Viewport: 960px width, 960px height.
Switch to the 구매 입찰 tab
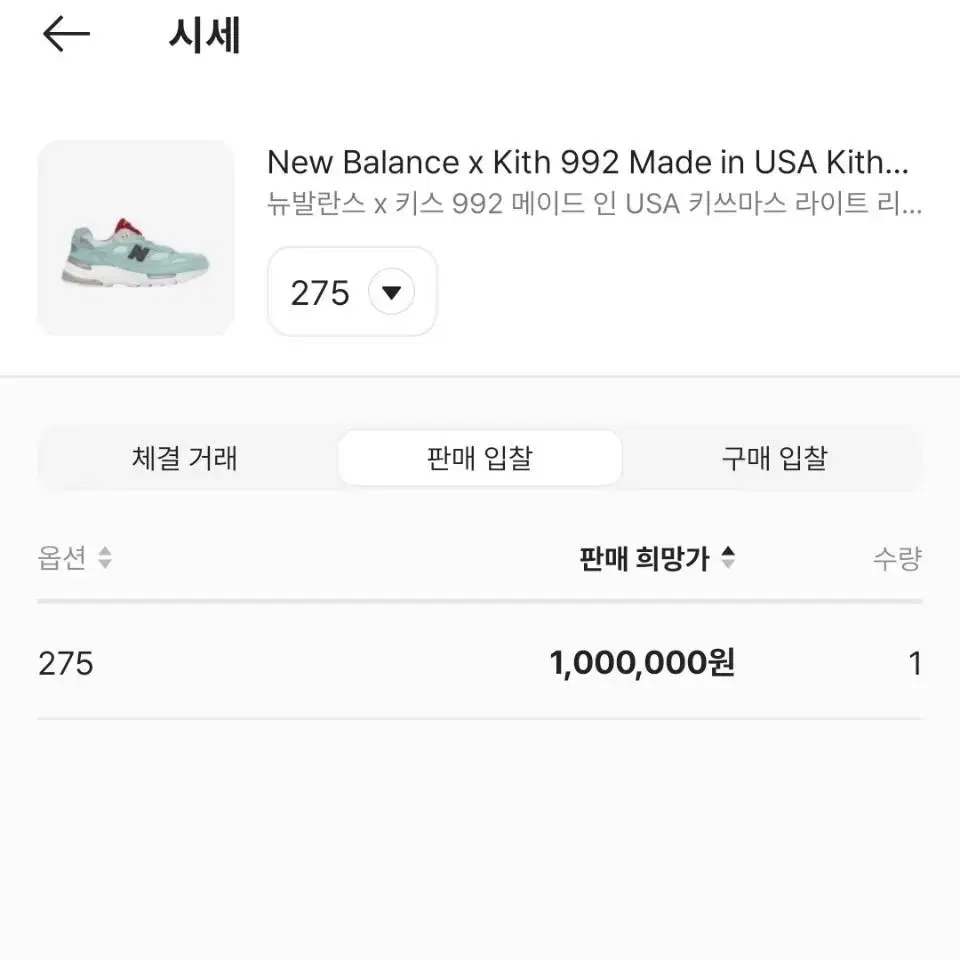click(774, 458)
